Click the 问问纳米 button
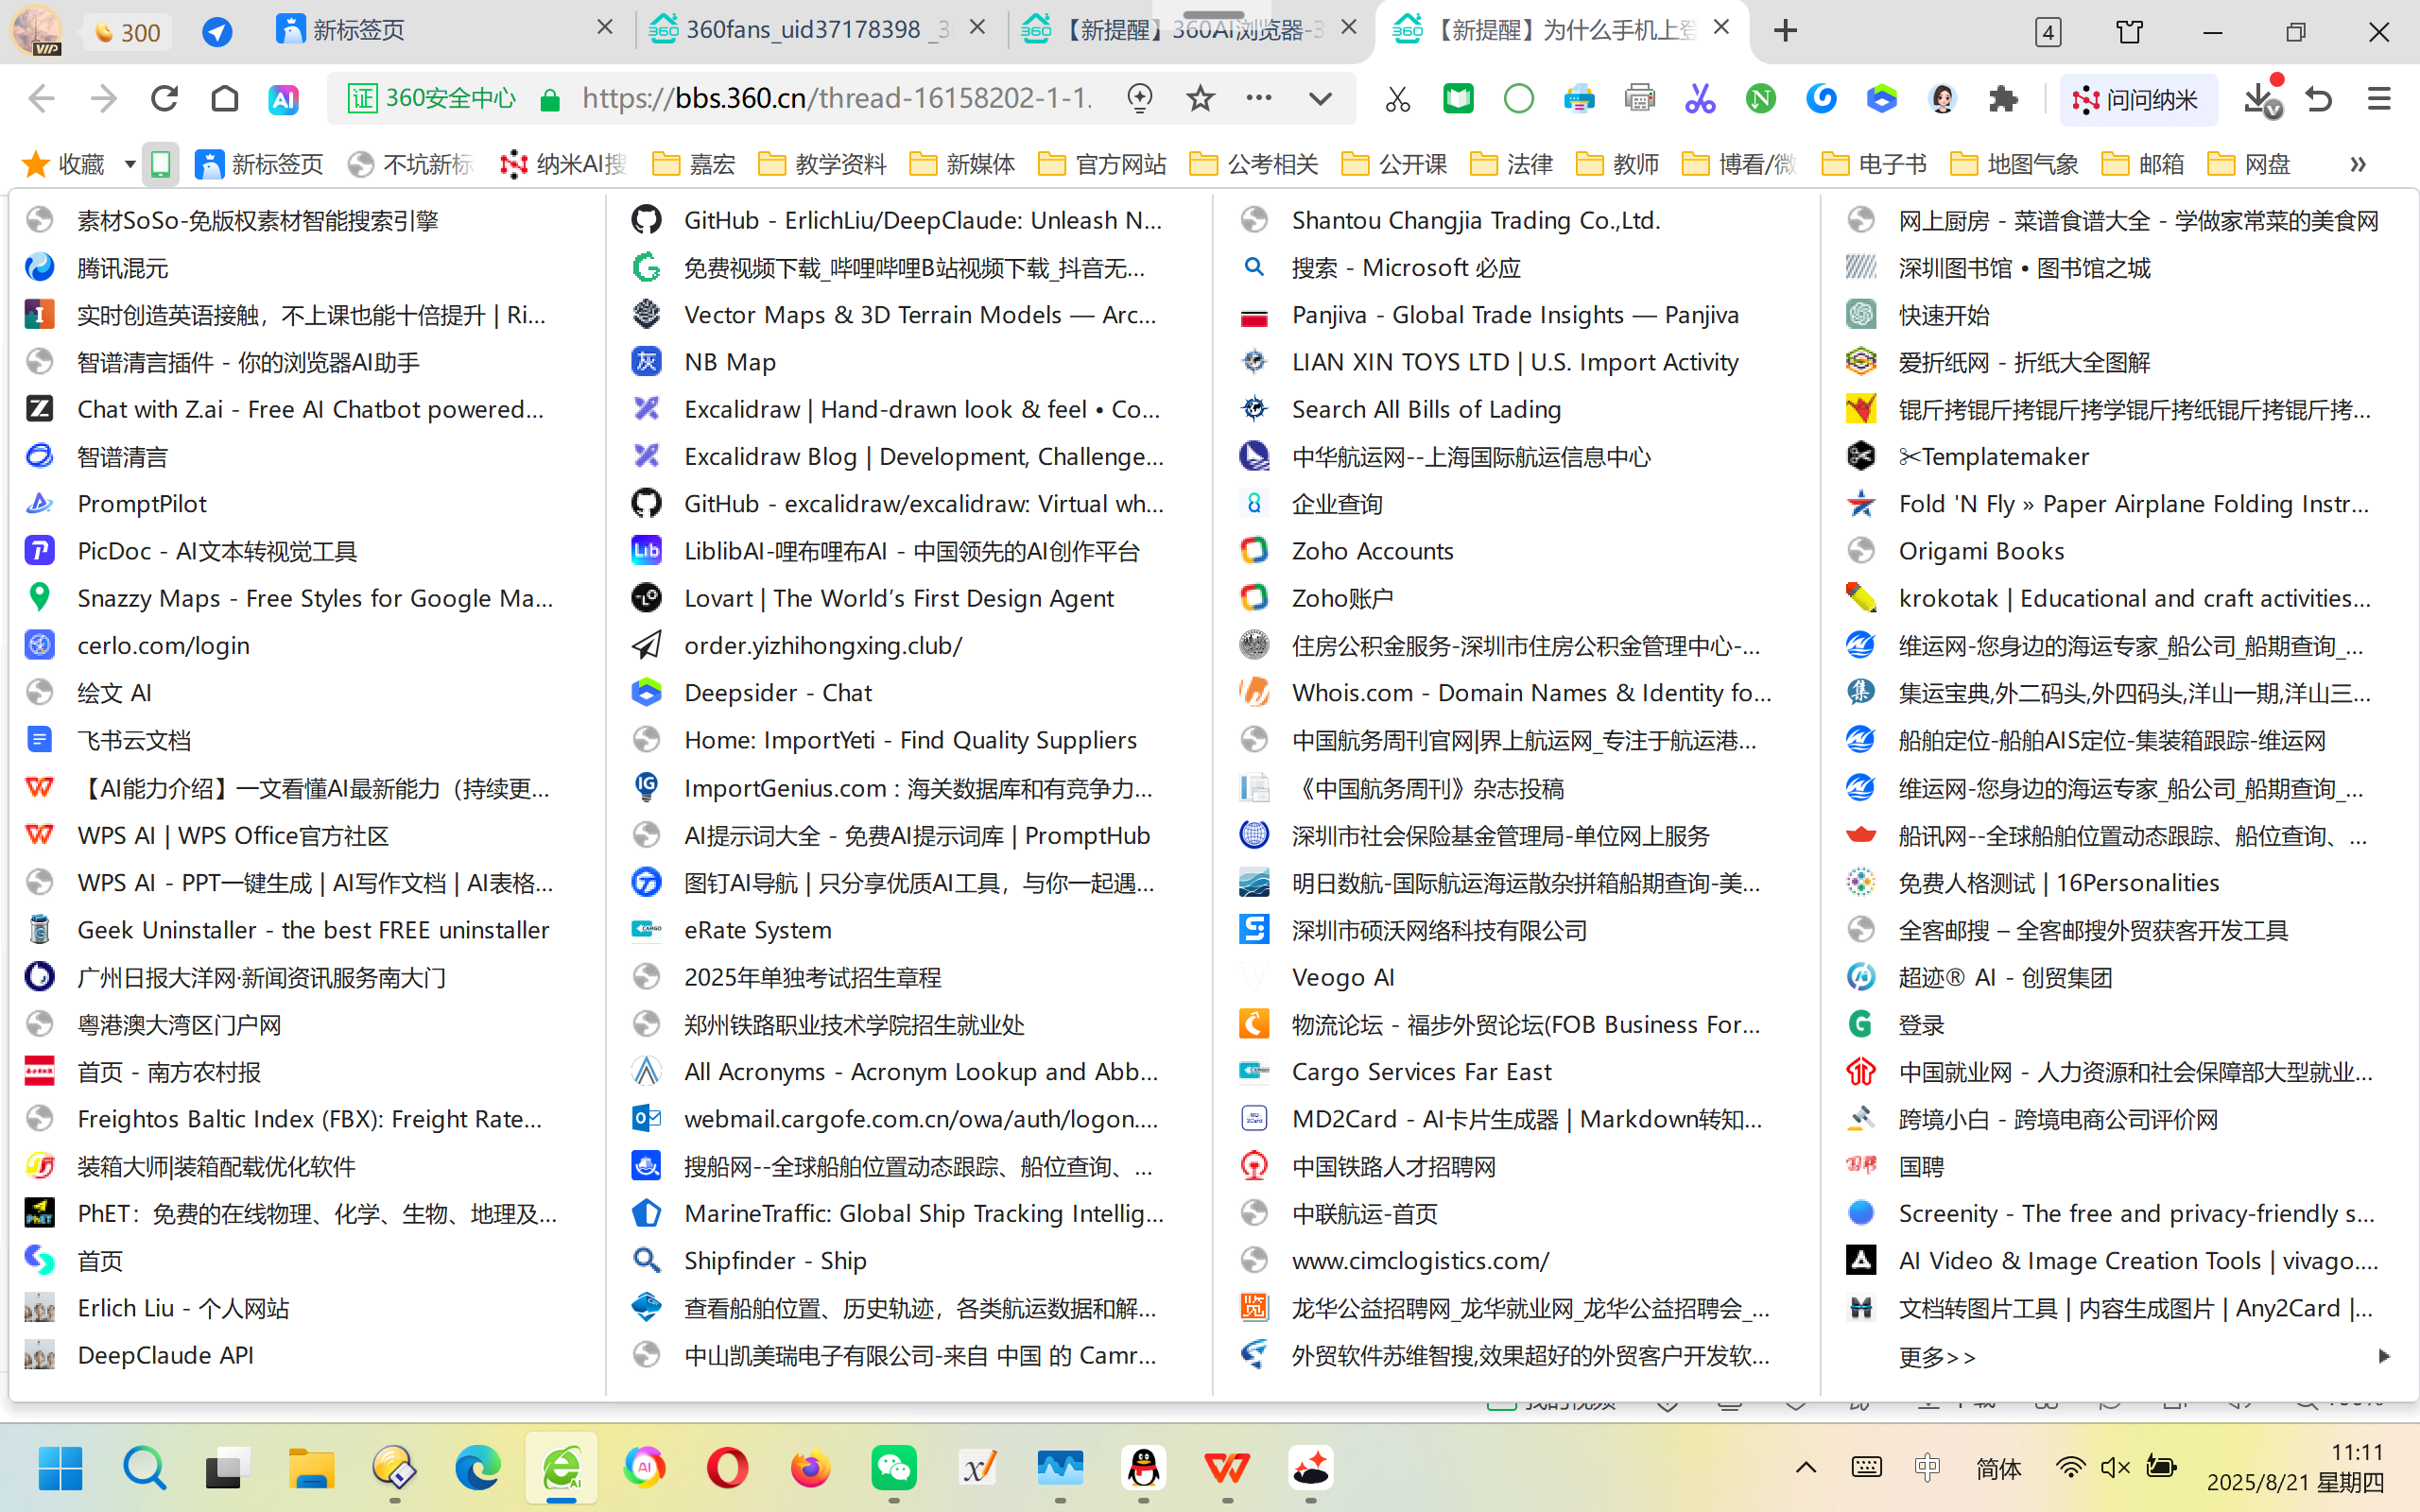 coord(2138,99)
